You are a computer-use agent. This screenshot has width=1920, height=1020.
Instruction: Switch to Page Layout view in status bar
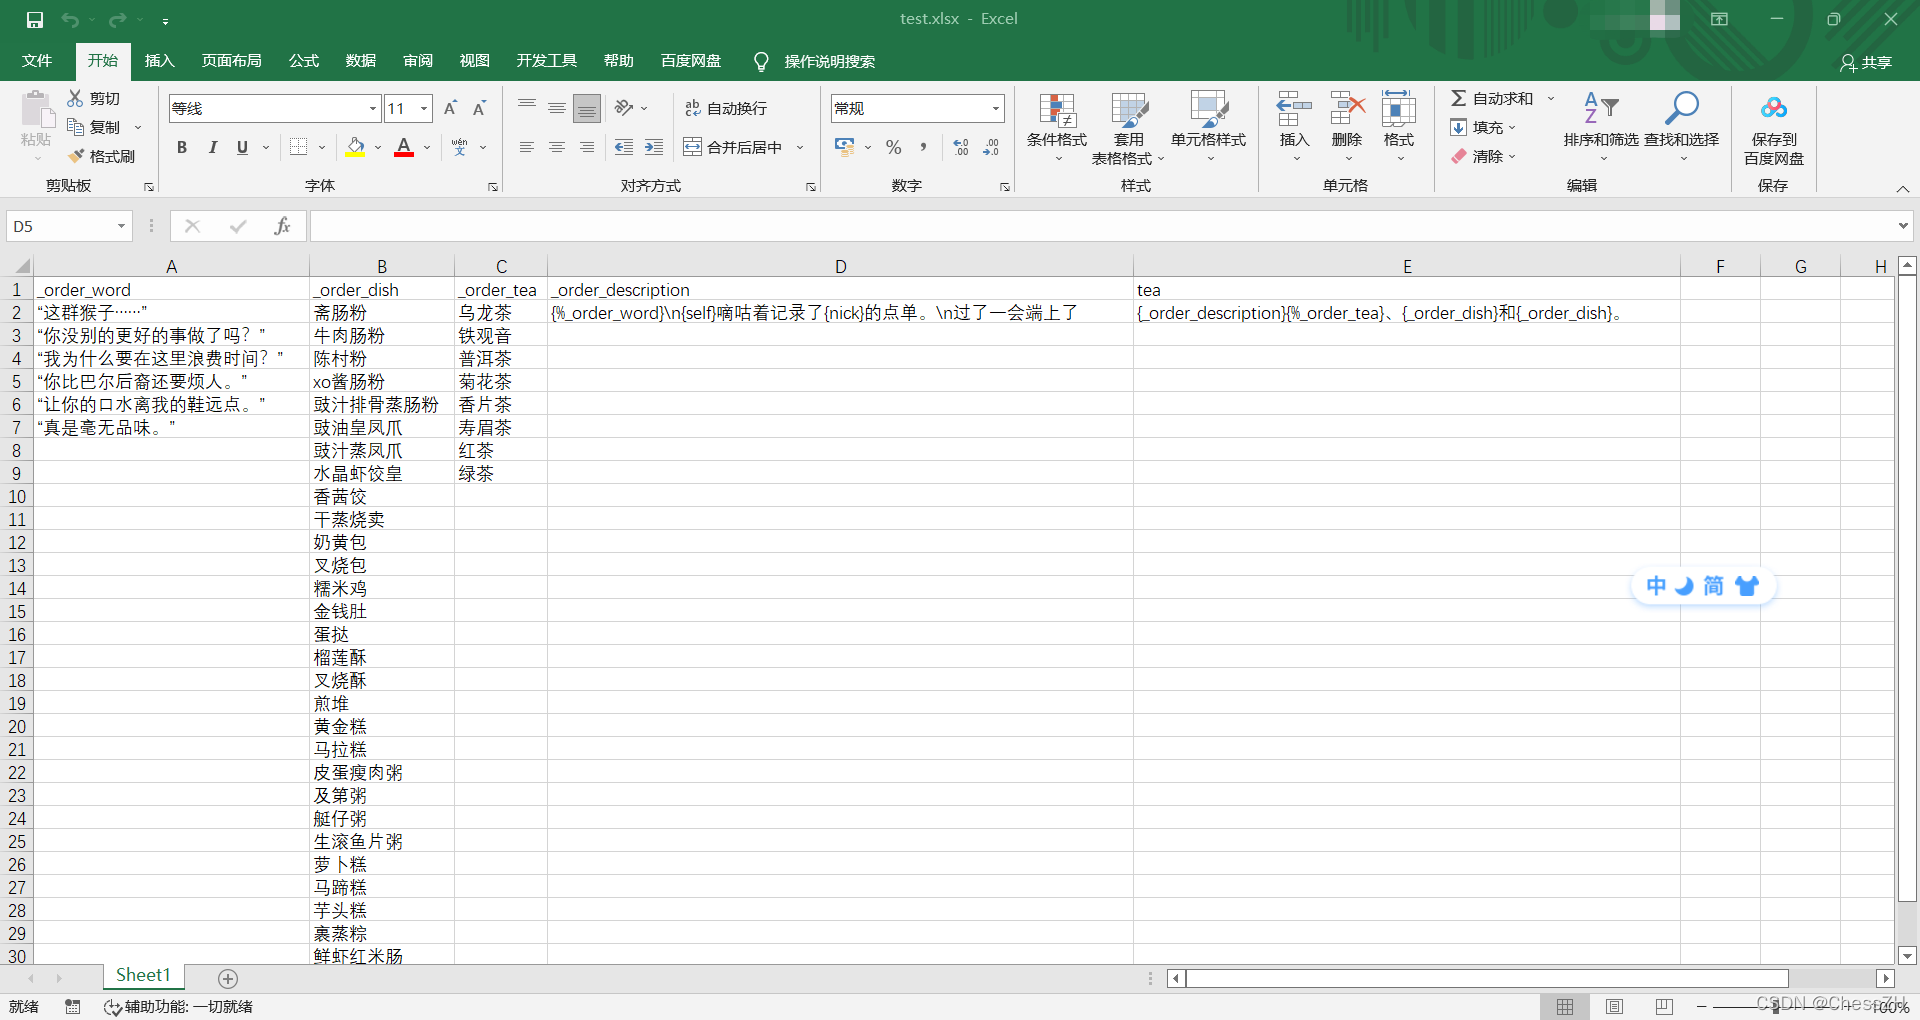point(1614,1007)
